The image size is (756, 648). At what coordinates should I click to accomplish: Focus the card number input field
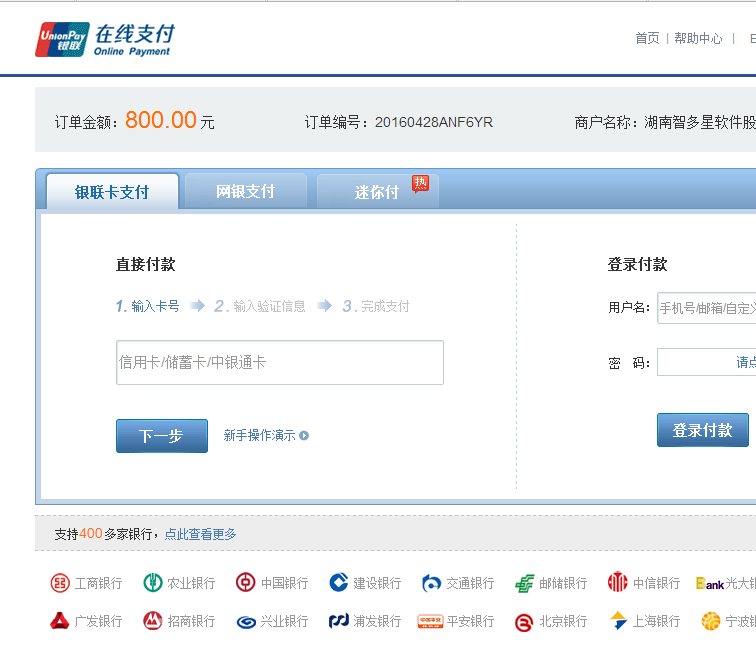pyautogui.click(x=279, y=362)
